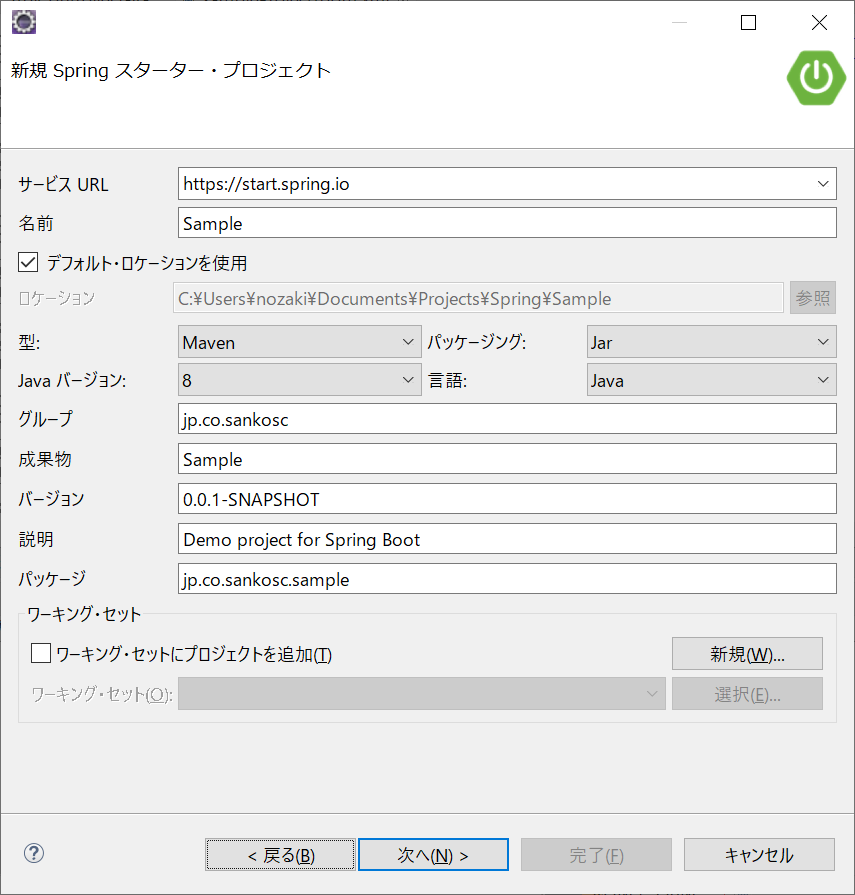Click the < 戻る(B) button
This screenshot has width=855, height=895.
280,854
